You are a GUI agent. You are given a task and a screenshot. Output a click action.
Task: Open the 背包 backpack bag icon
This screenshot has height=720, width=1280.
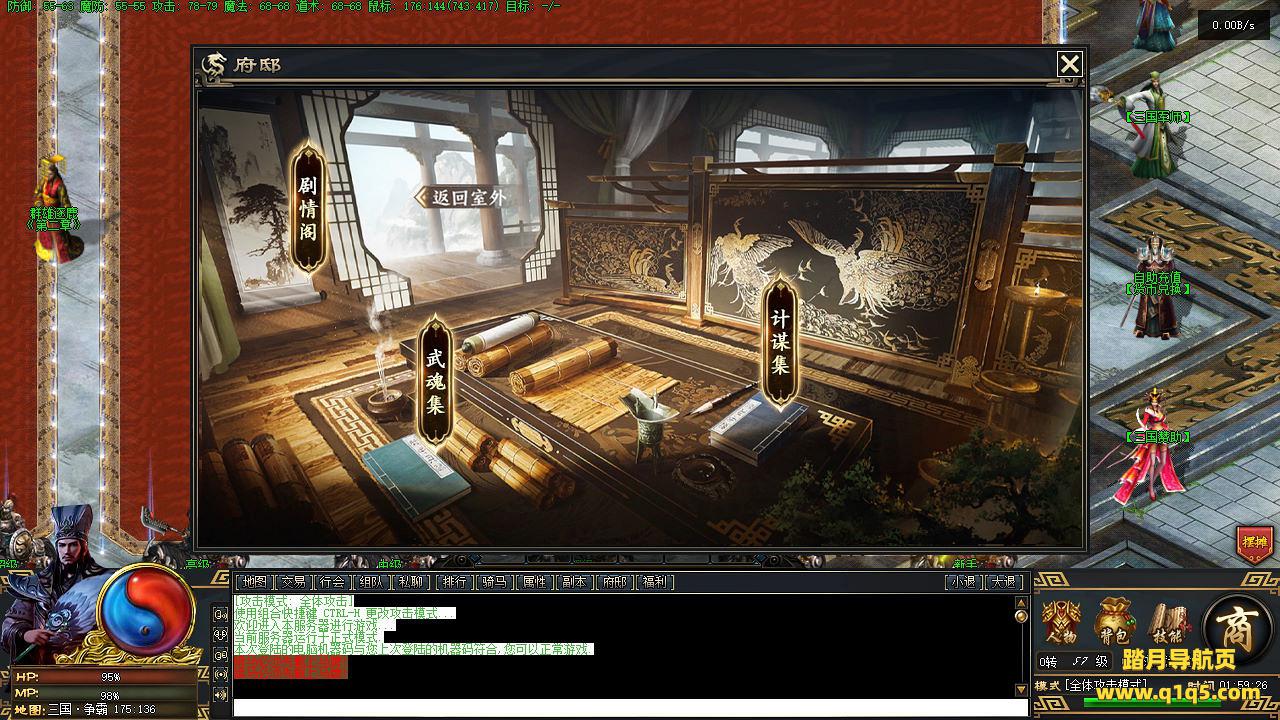[1114, 622]
